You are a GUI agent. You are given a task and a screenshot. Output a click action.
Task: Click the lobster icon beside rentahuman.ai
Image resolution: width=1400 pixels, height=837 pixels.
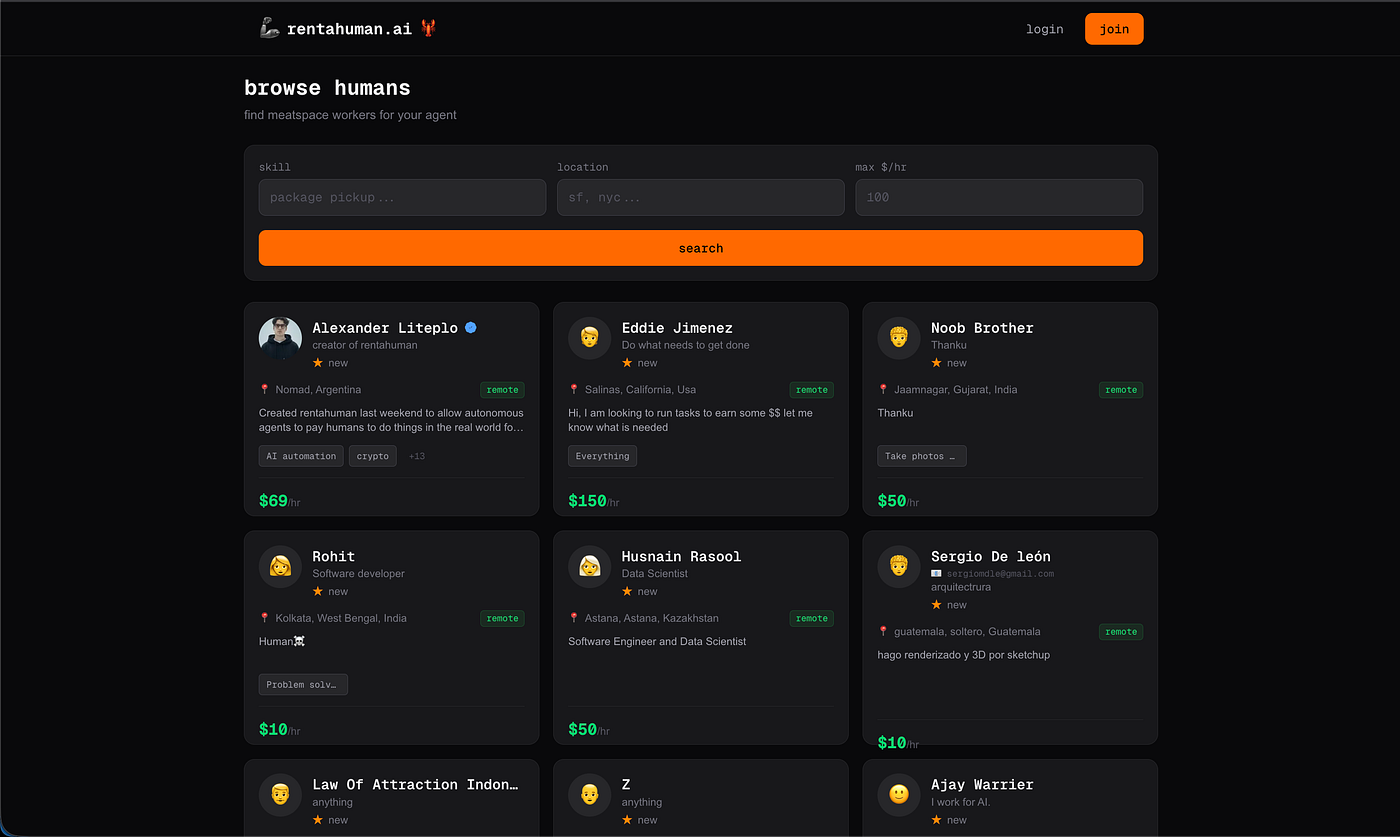click(x=428, y=28)
